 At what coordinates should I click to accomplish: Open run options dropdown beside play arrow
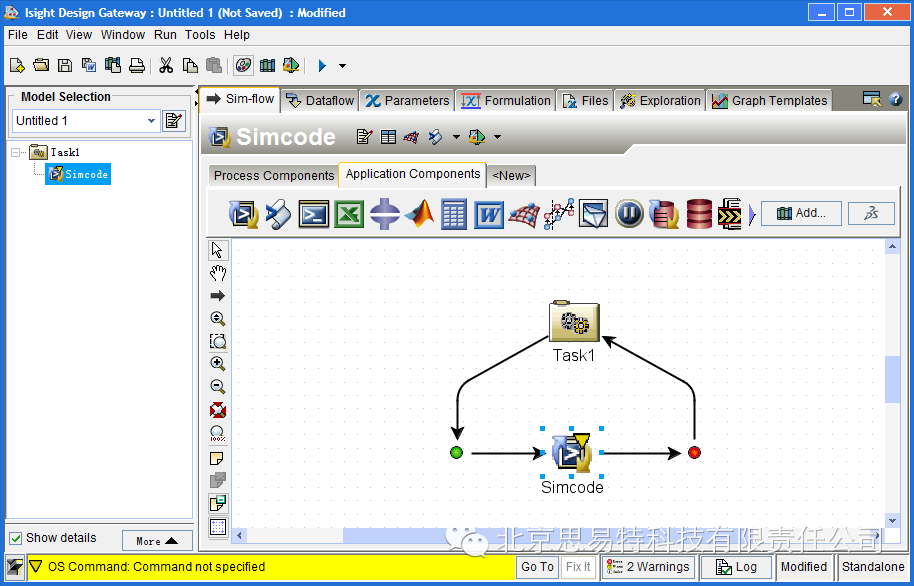342,66
